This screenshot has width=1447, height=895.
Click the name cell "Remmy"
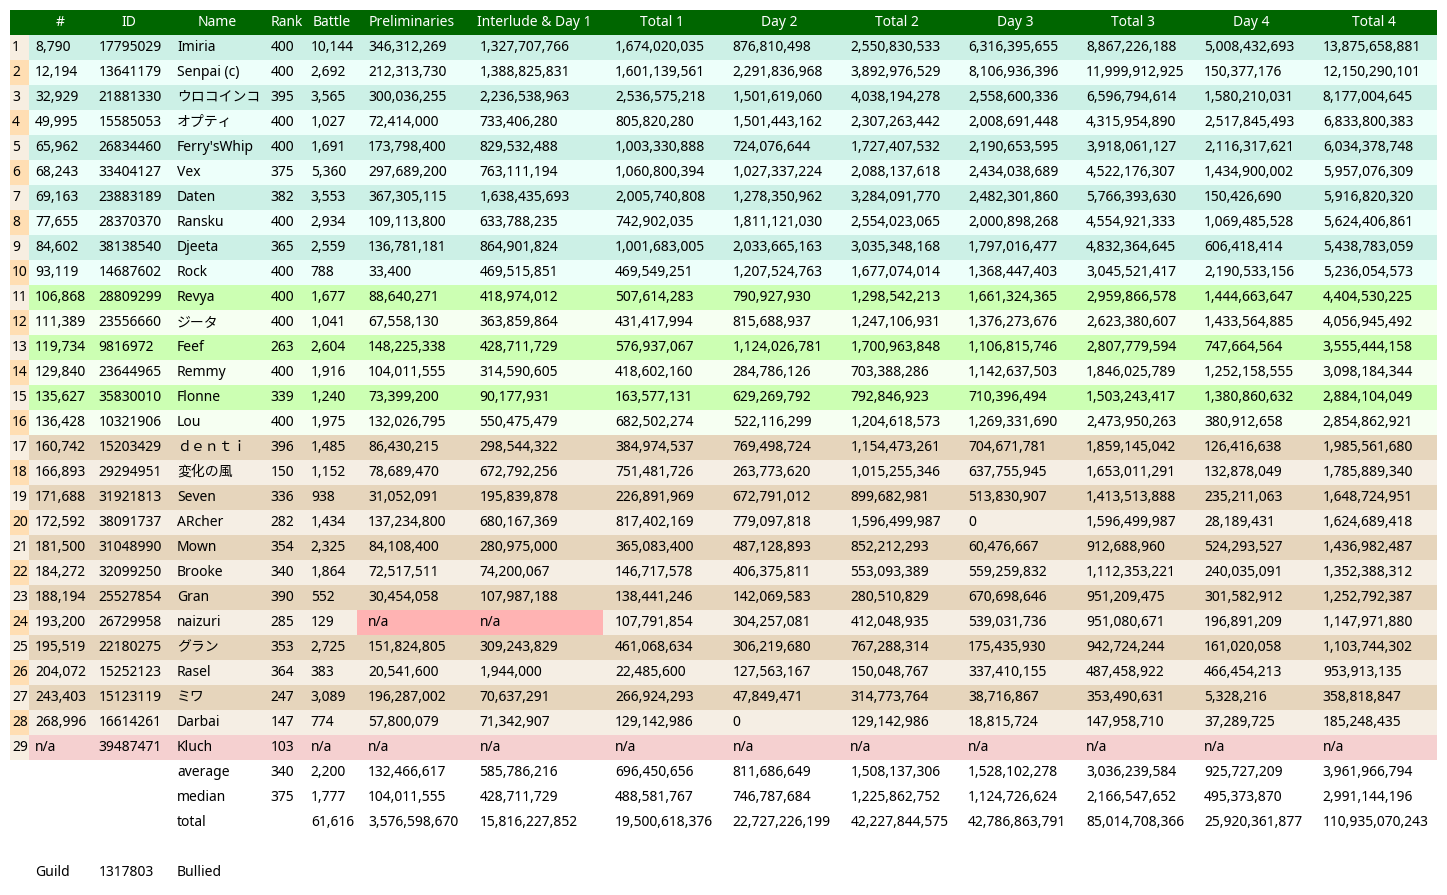(x=201, y=371)
